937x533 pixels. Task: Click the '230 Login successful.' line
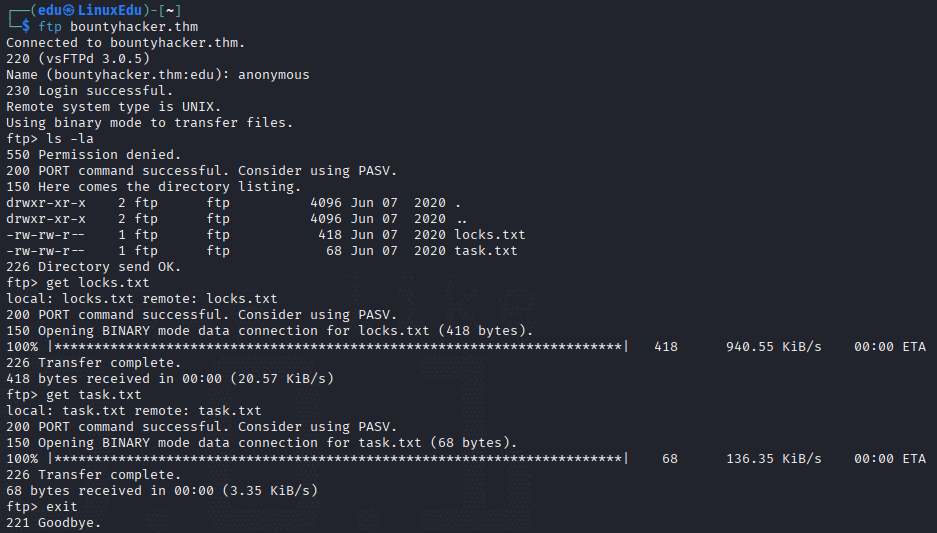tap(90, 91)
